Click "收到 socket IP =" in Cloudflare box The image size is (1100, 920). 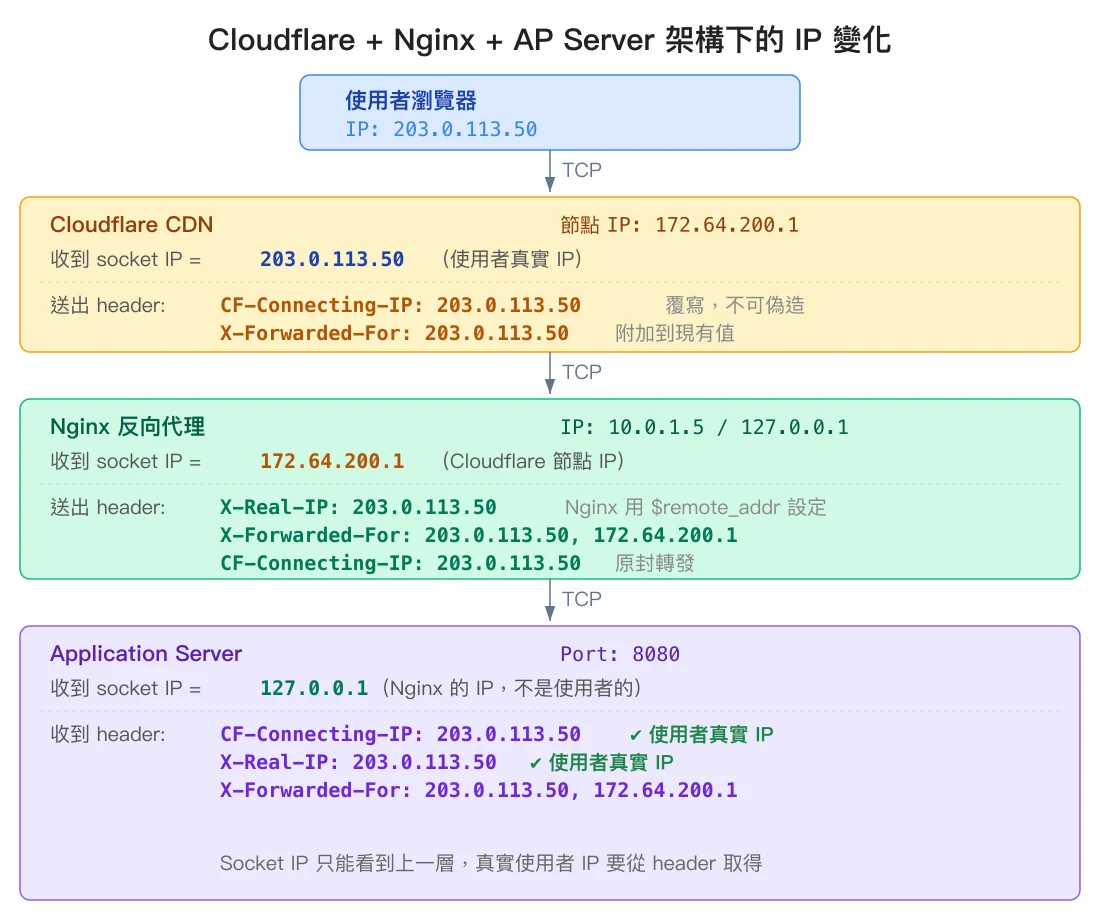click(x=126, y=259)
